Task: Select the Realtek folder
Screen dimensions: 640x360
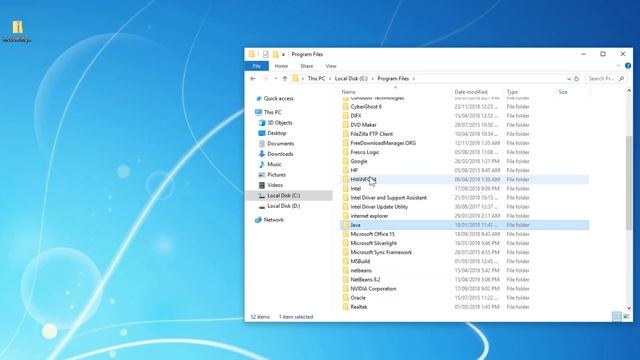Action: tap(464, 307)
